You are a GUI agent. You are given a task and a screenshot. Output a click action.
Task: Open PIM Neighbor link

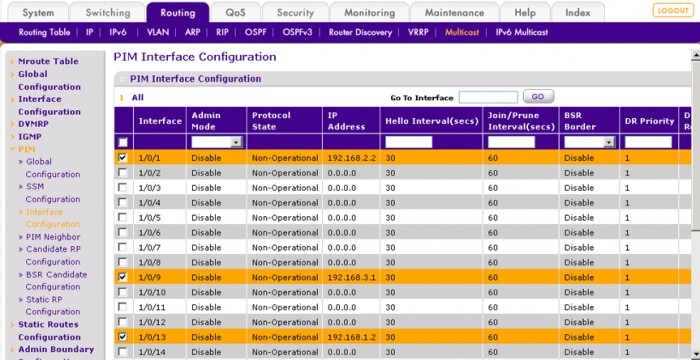(x=53, y=237)
